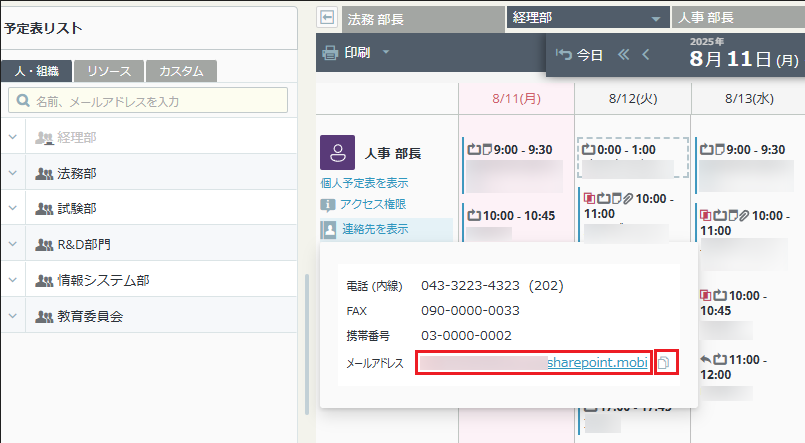This screenshot has width=805, height=443.
Task: Select the 8/11(月) column header
Action: 516,99
